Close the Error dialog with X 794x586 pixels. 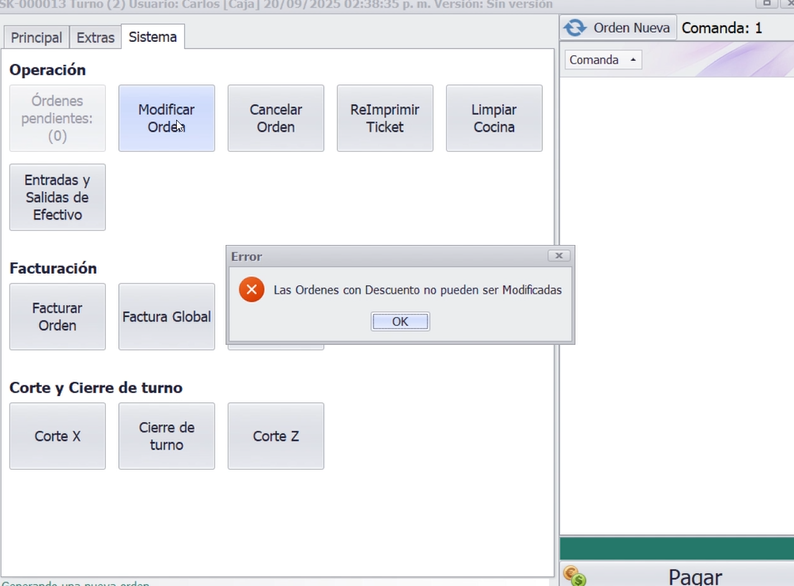[x=559, y=256]
